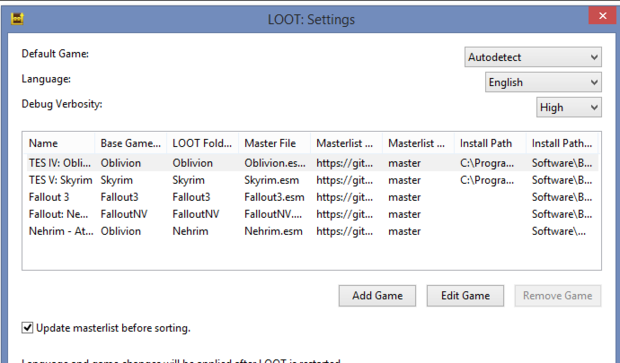Click the Remove Game button

(x=558, y=296)
